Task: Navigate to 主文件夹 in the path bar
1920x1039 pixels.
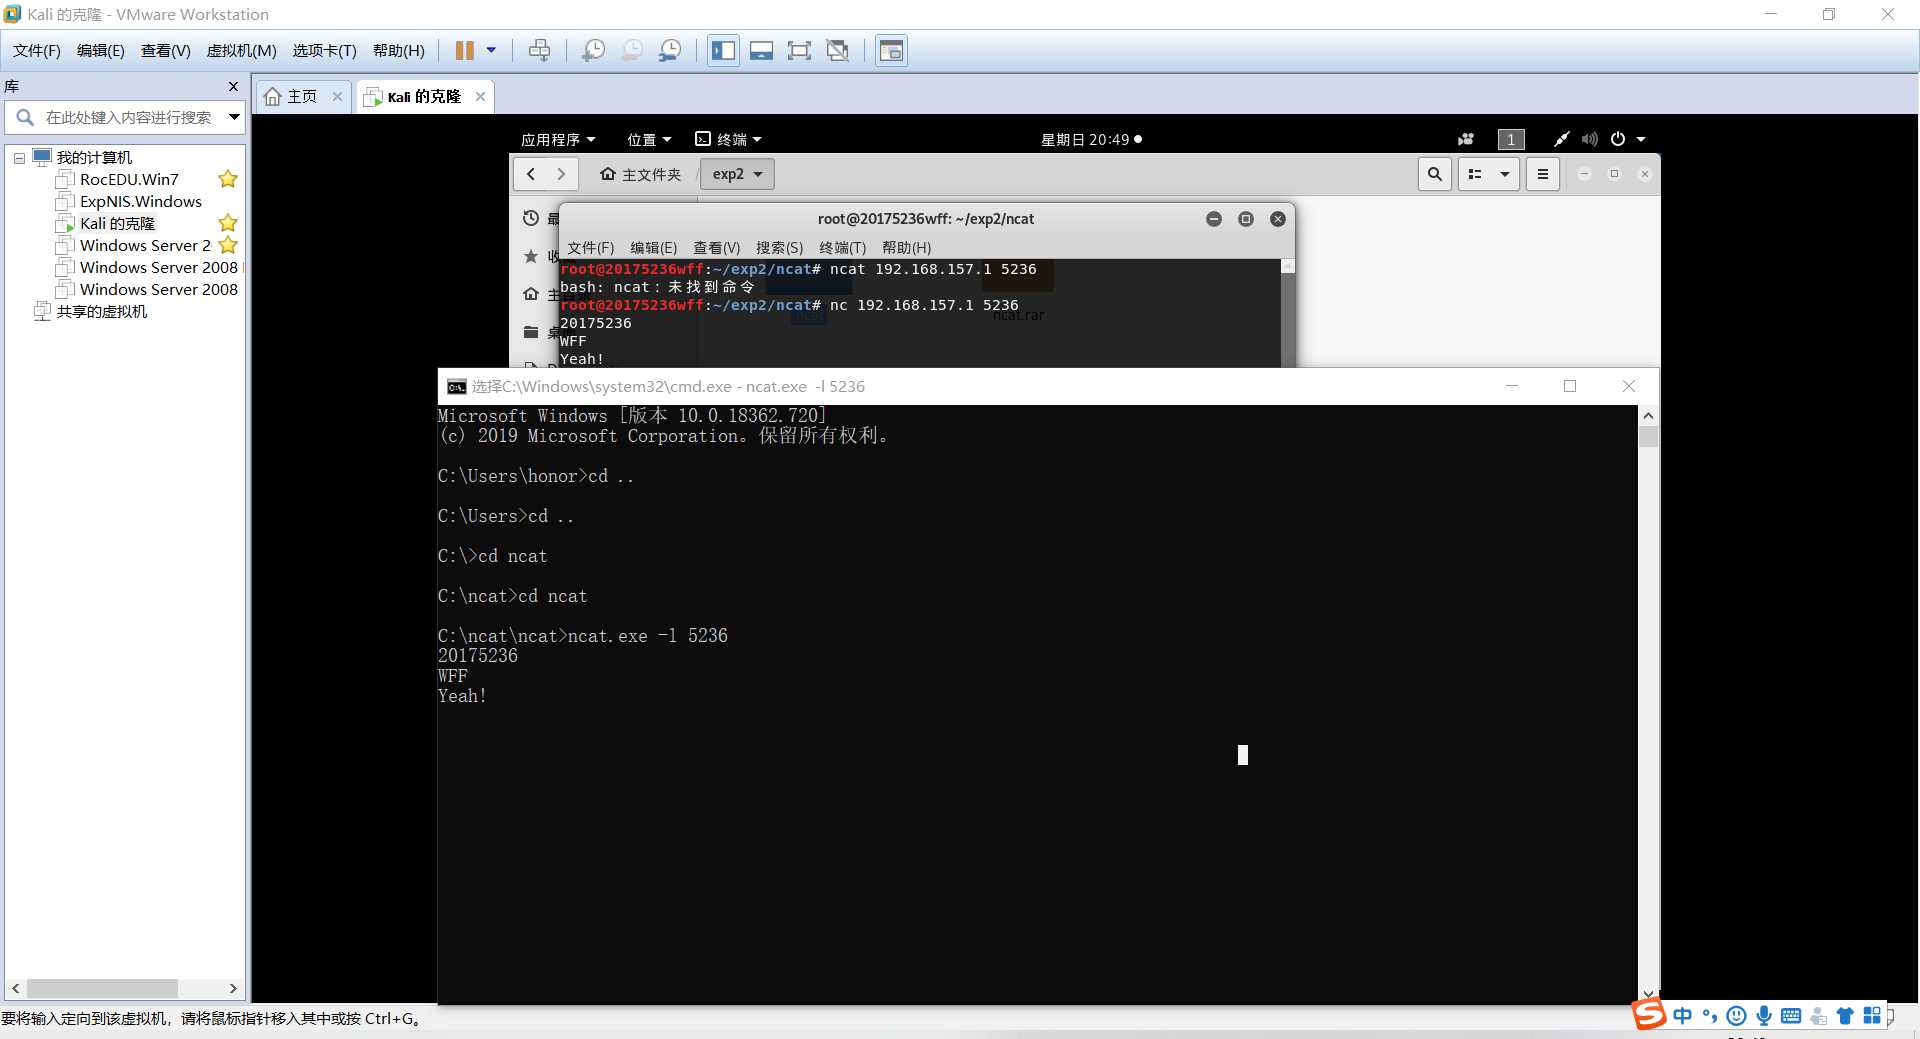Action: (640, 174)
